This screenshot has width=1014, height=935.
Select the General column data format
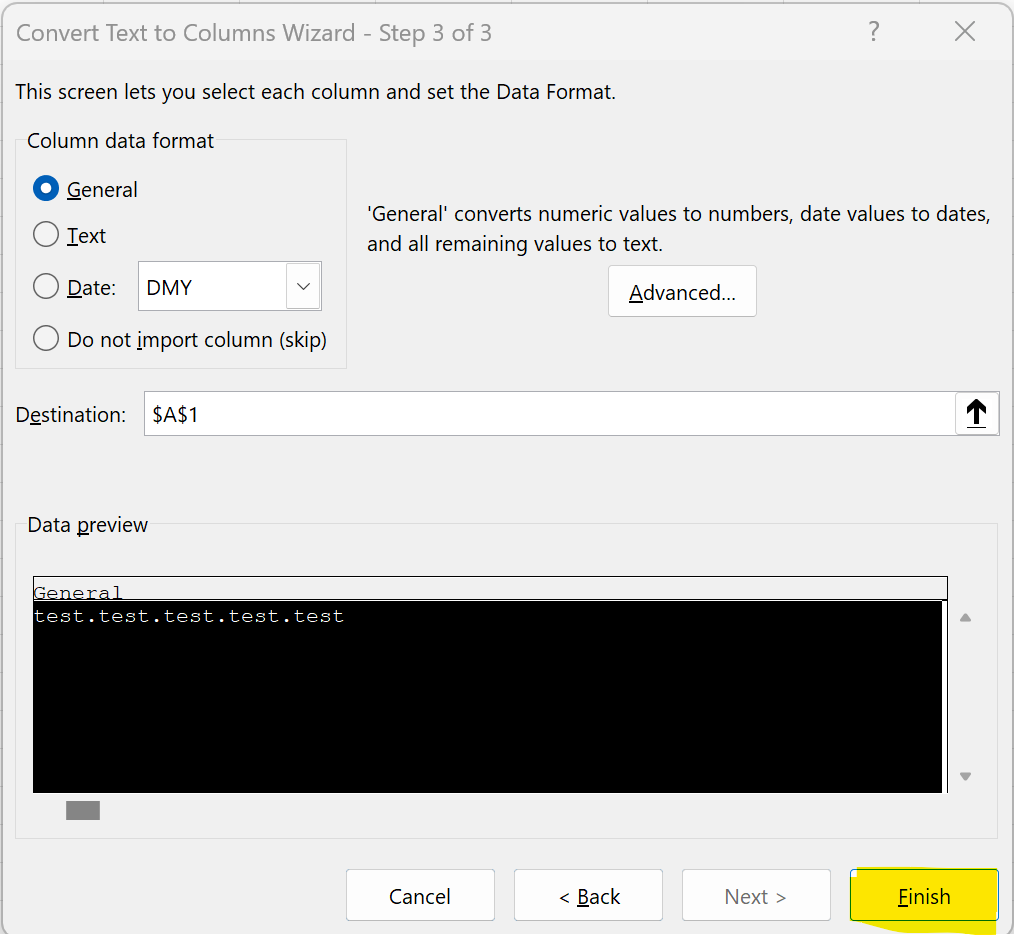coord(46,189)
